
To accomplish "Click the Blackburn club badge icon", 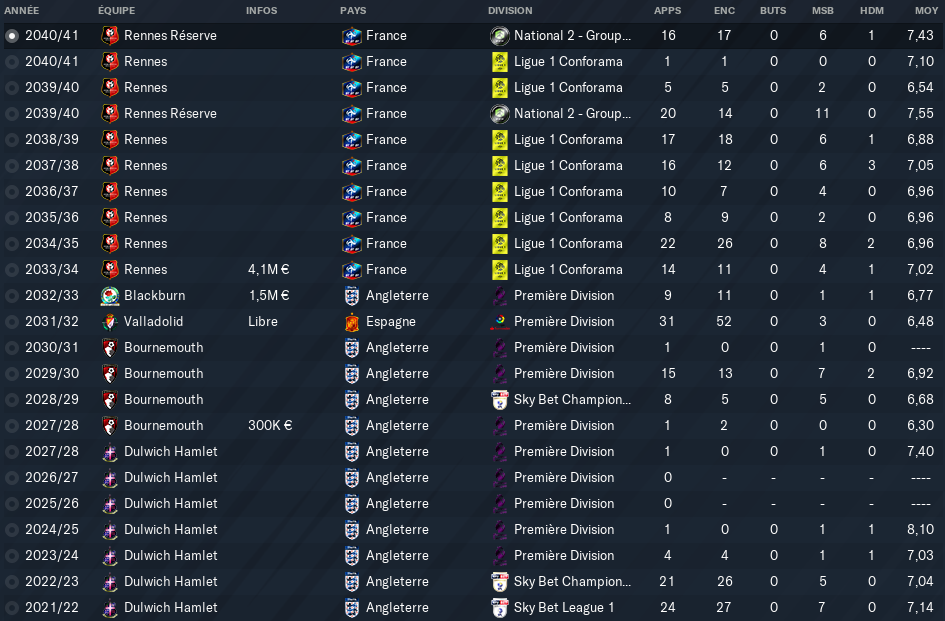I will [110, 295].
